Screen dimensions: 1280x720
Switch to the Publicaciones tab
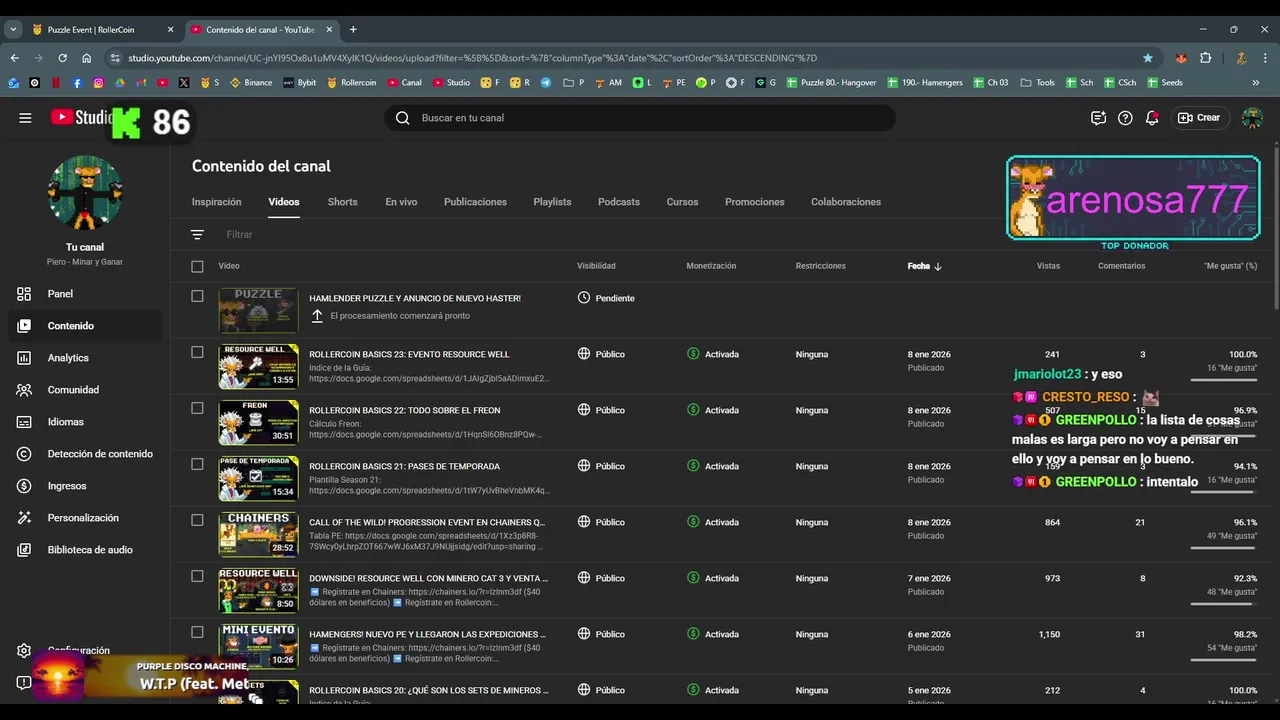pyautogui.click(x=475, y=202)
